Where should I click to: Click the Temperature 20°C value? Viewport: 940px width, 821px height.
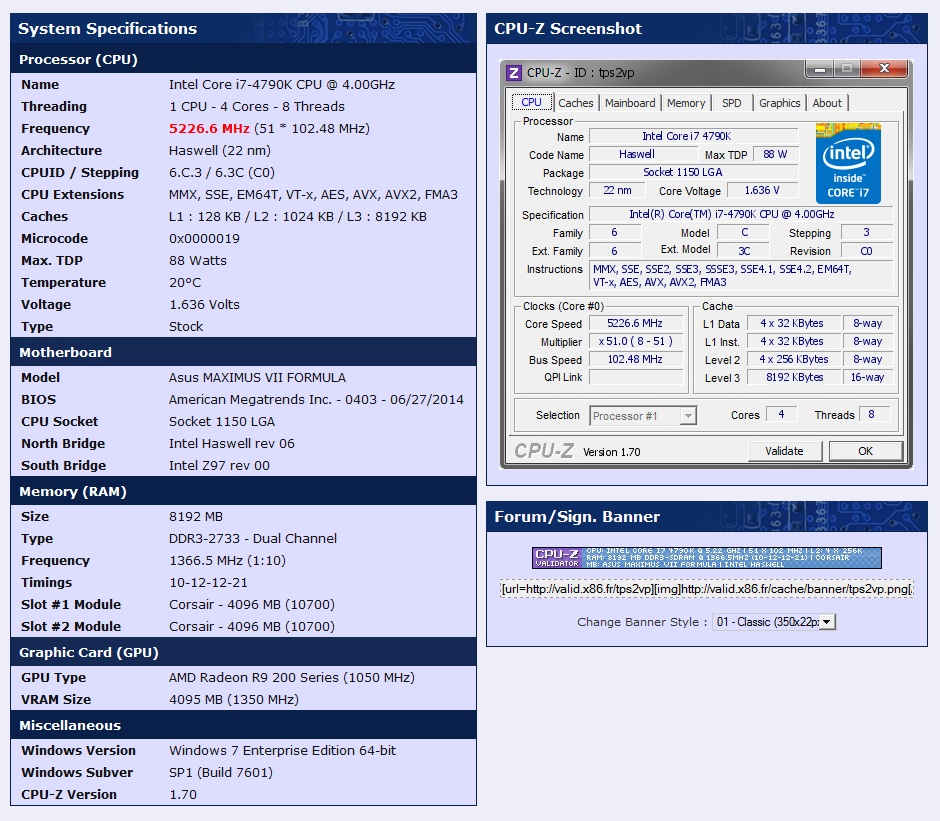(x=185, y=282)
